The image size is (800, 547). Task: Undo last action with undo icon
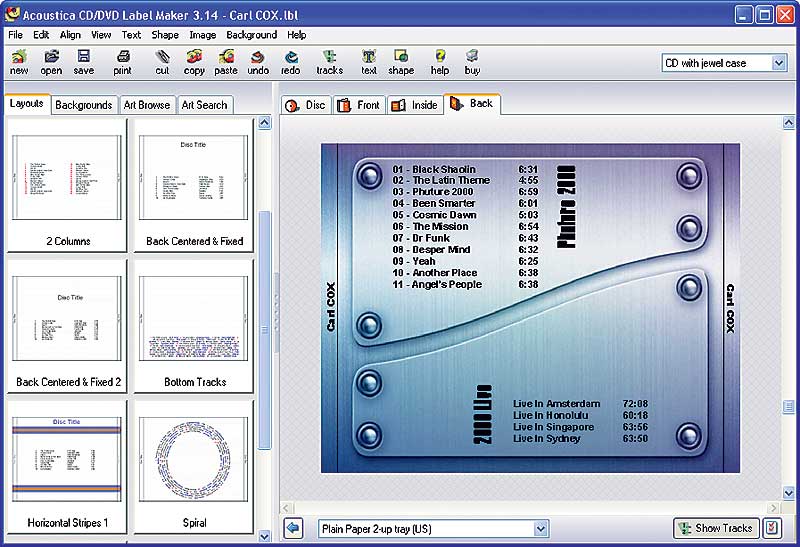click(258, 62)
